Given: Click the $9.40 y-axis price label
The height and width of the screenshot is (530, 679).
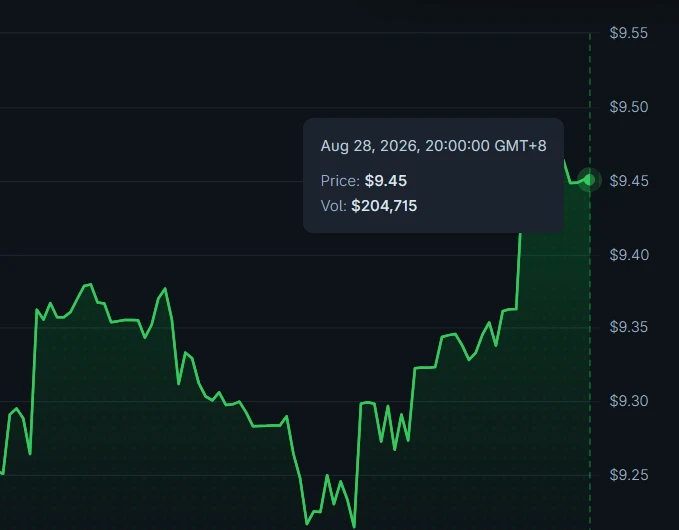Looking at the screenshot, I should [x=629, y=255].
